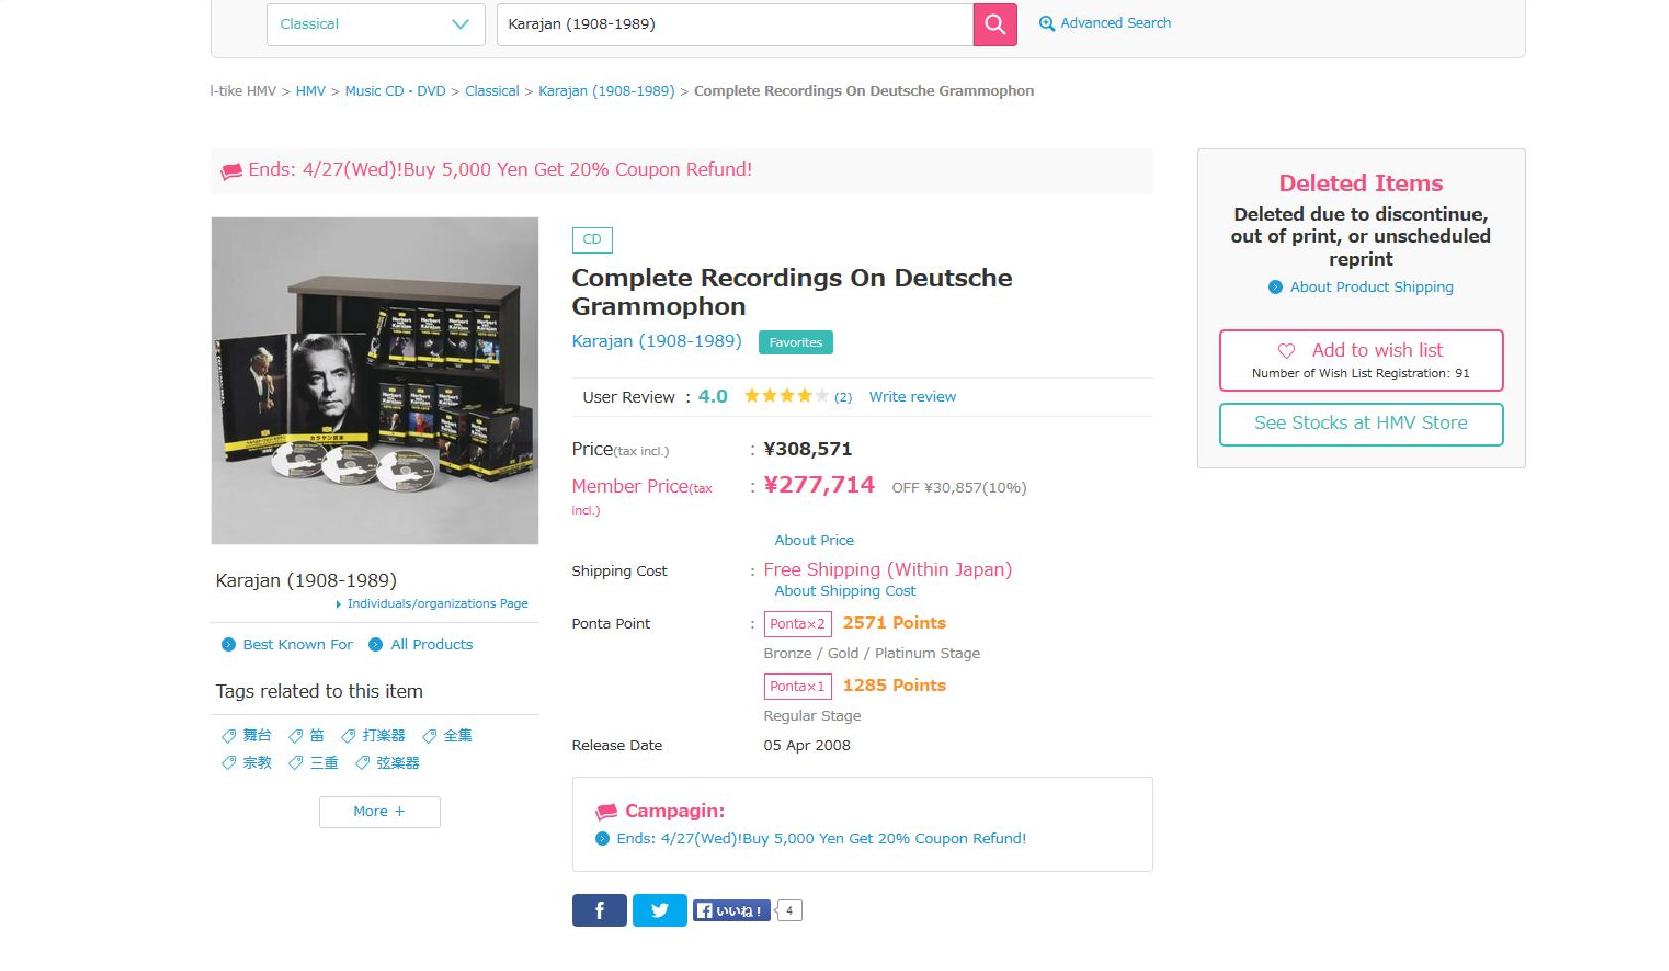The width and height of the screenshot is (1669, 971).
Task: Click the 弦楽器 tag
Action: tap(397, 763)
